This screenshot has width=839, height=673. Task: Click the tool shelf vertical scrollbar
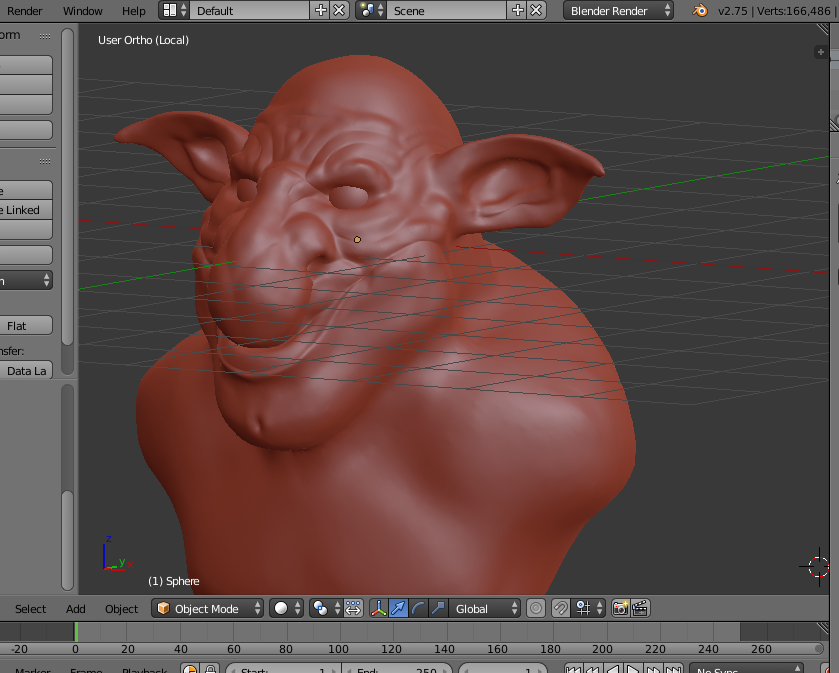67,200
